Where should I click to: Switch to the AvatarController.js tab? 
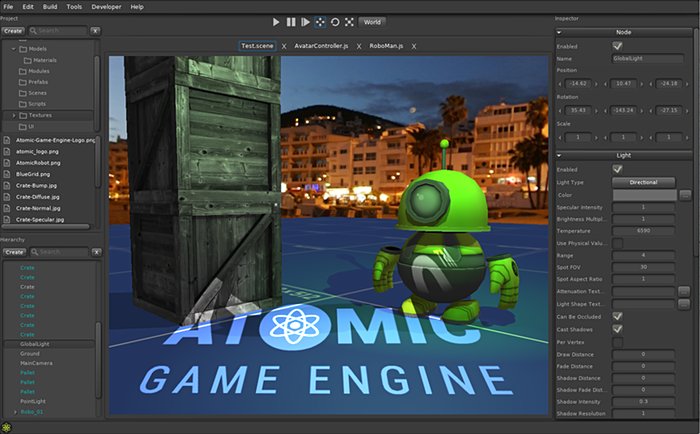click(x=321, y=46)
